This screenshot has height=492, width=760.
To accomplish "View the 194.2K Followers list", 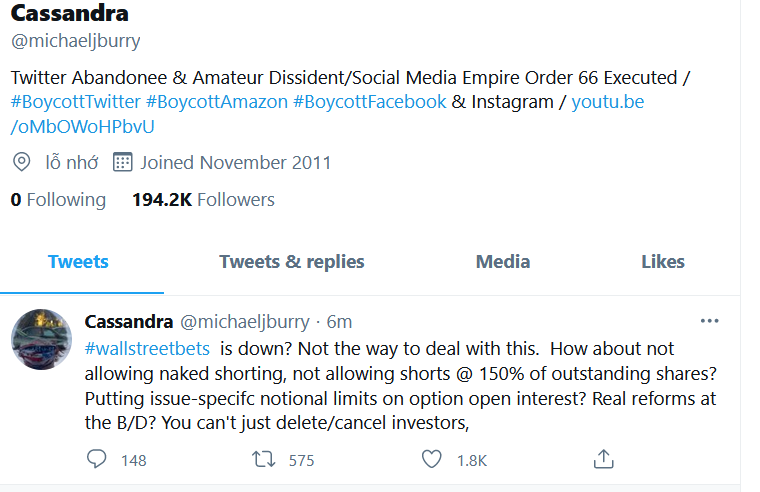I will tap(203, 200).
